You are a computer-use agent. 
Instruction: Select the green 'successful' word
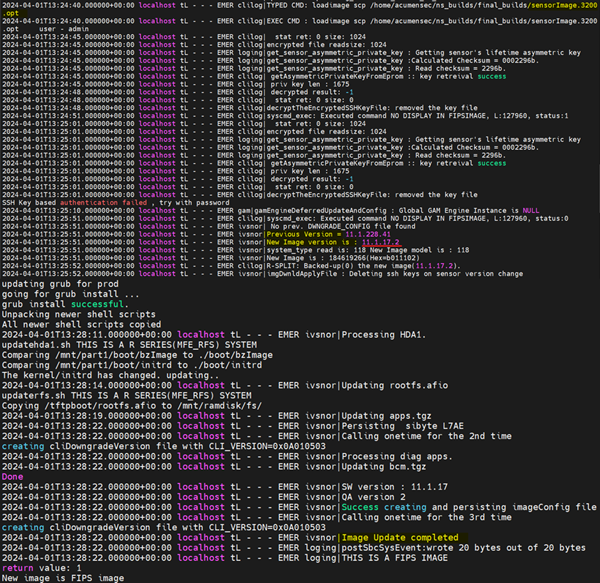coord(97,304)
